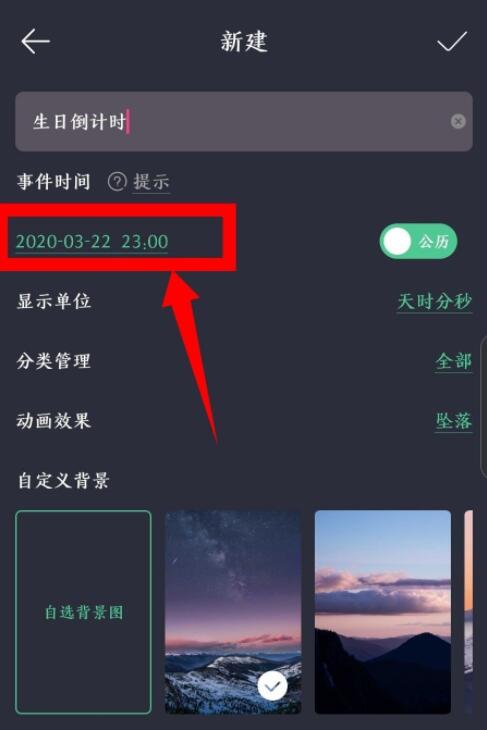487x730 pixels.
Task: Select the purple sunset mountain background
Action: click(383, 612)
